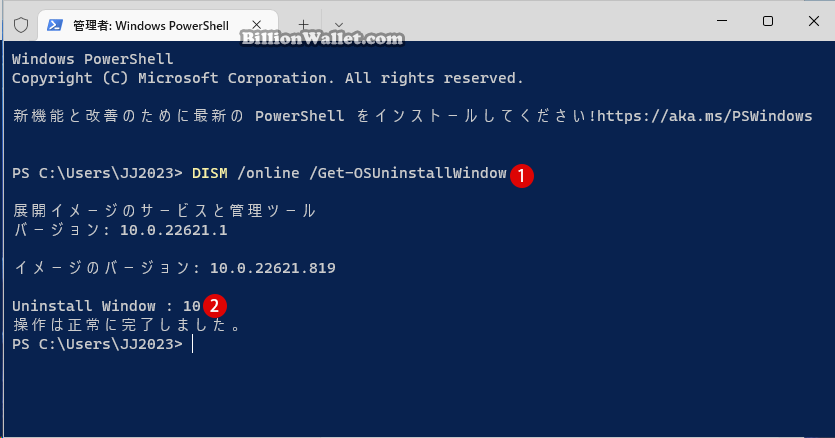Click the version 10.0.22621.1 text

pyautogui.click(x=174, y=230)
